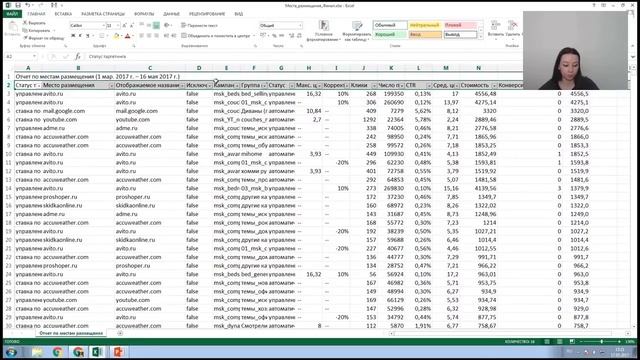The image size is (640, 360).
Task: Undo the last action in the quick access toolbar
Action: click(28, 5)
